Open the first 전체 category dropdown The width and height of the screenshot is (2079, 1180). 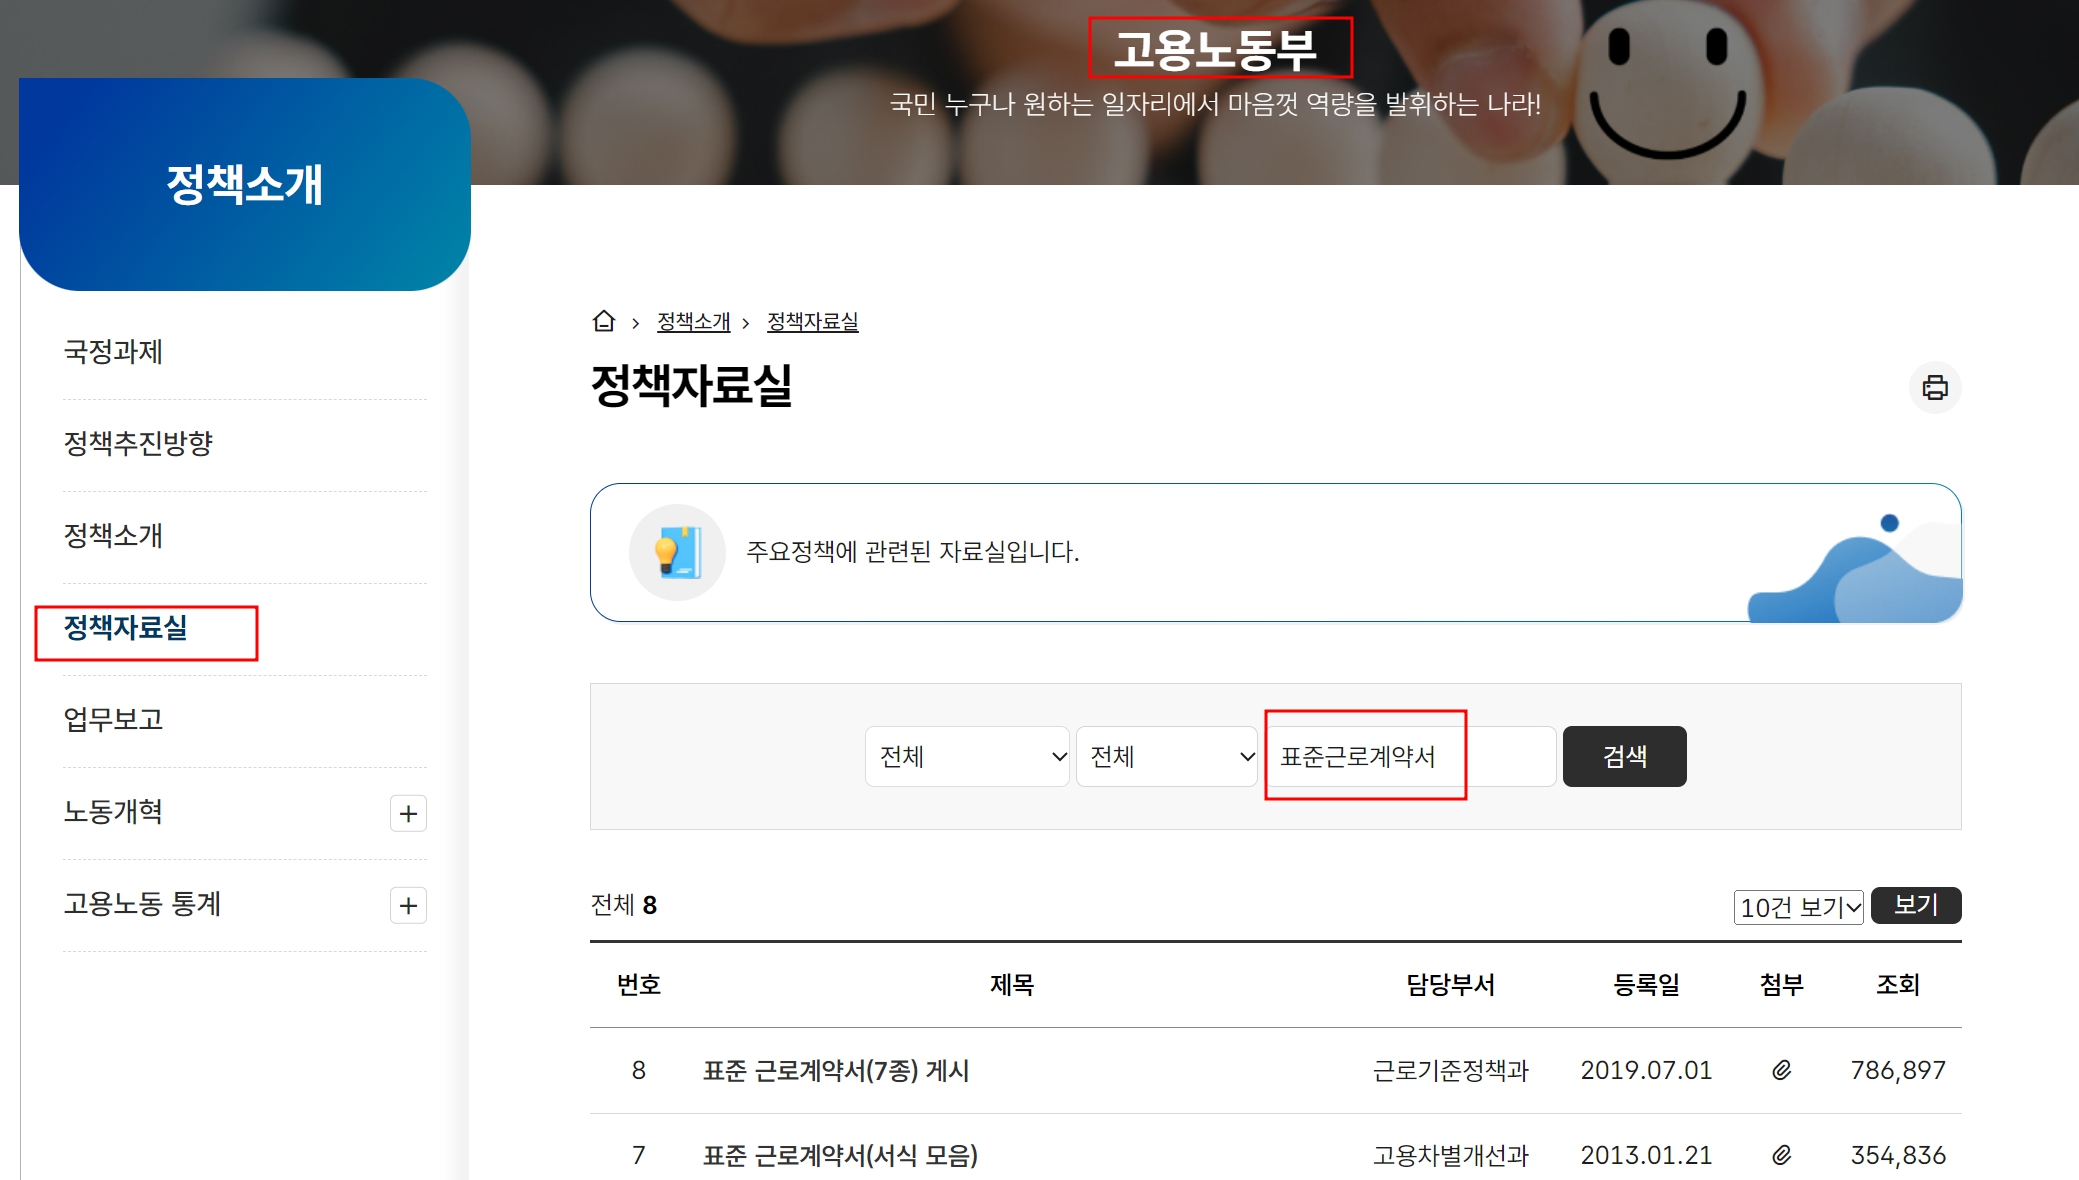(966, 757)
